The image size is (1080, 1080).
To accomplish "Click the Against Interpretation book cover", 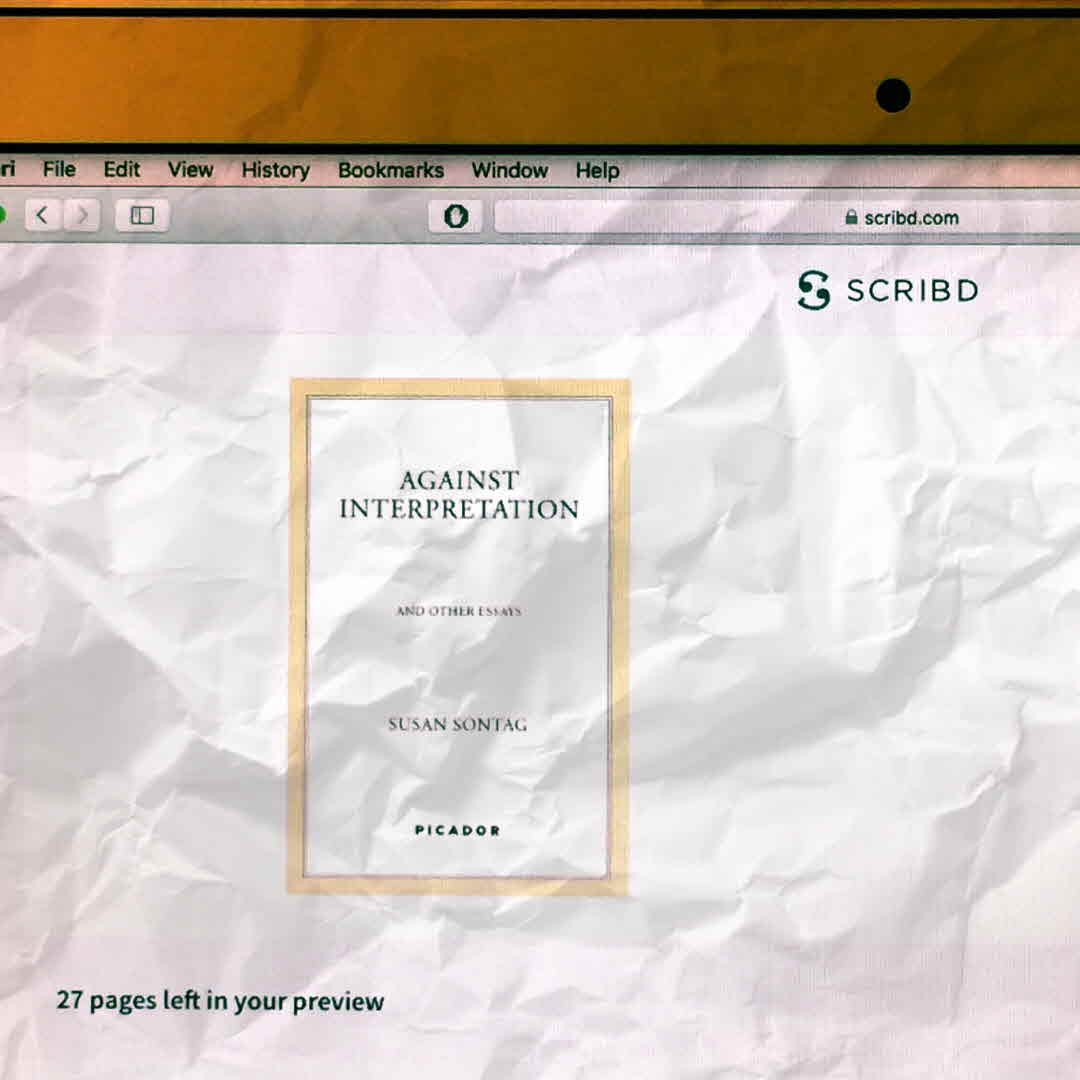I will coord(459,637).
